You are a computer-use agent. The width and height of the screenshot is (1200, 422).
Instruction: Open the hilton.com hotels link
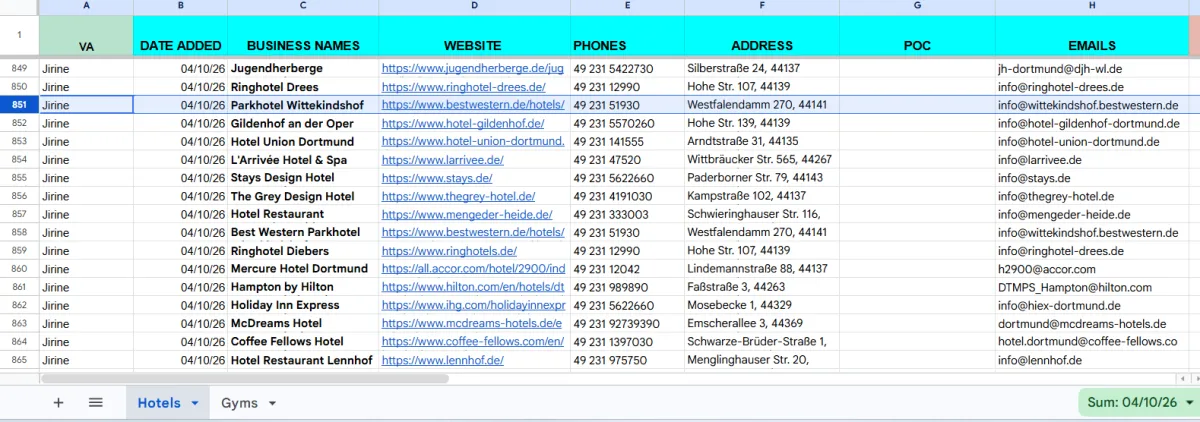(x=473, y=287)
